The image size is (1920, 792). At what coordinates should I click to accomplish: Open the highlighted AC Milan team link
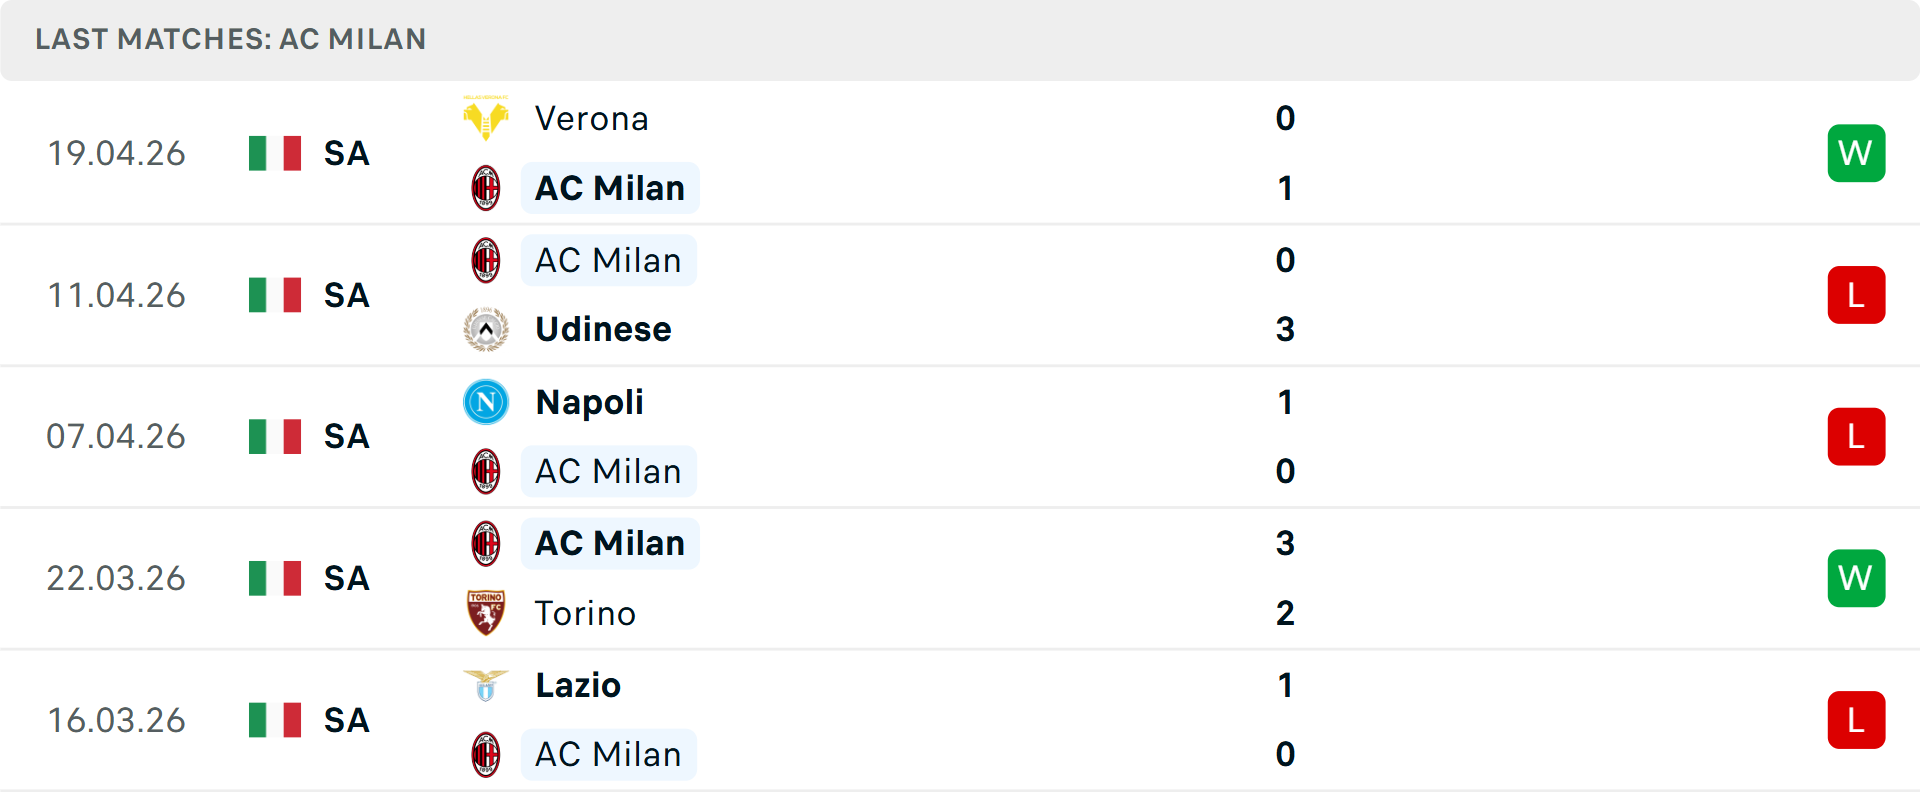pyautogui.click(x=609, y=187)
